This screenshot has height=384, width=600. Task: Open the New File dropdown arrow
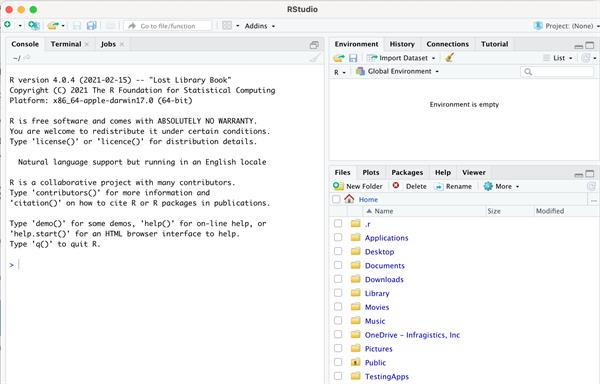tap(20, 26)
